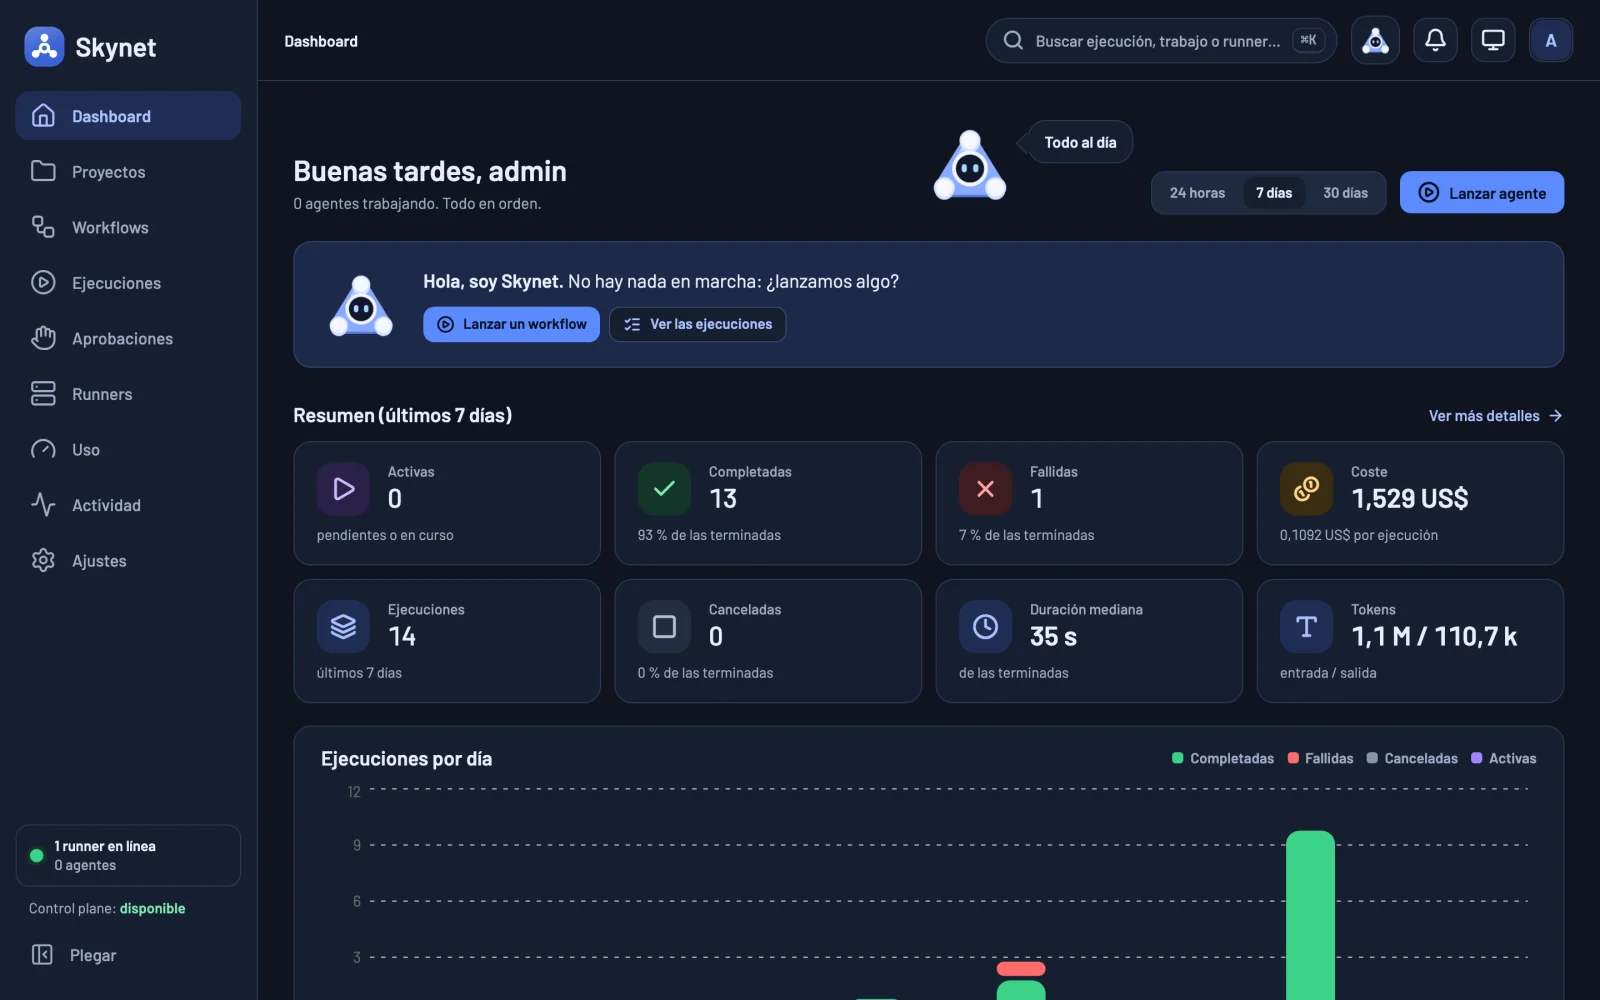Screen dimensions: 1600x1000
Task: Toggle Fallidas series in chart legend
Action: point(1320,759)
